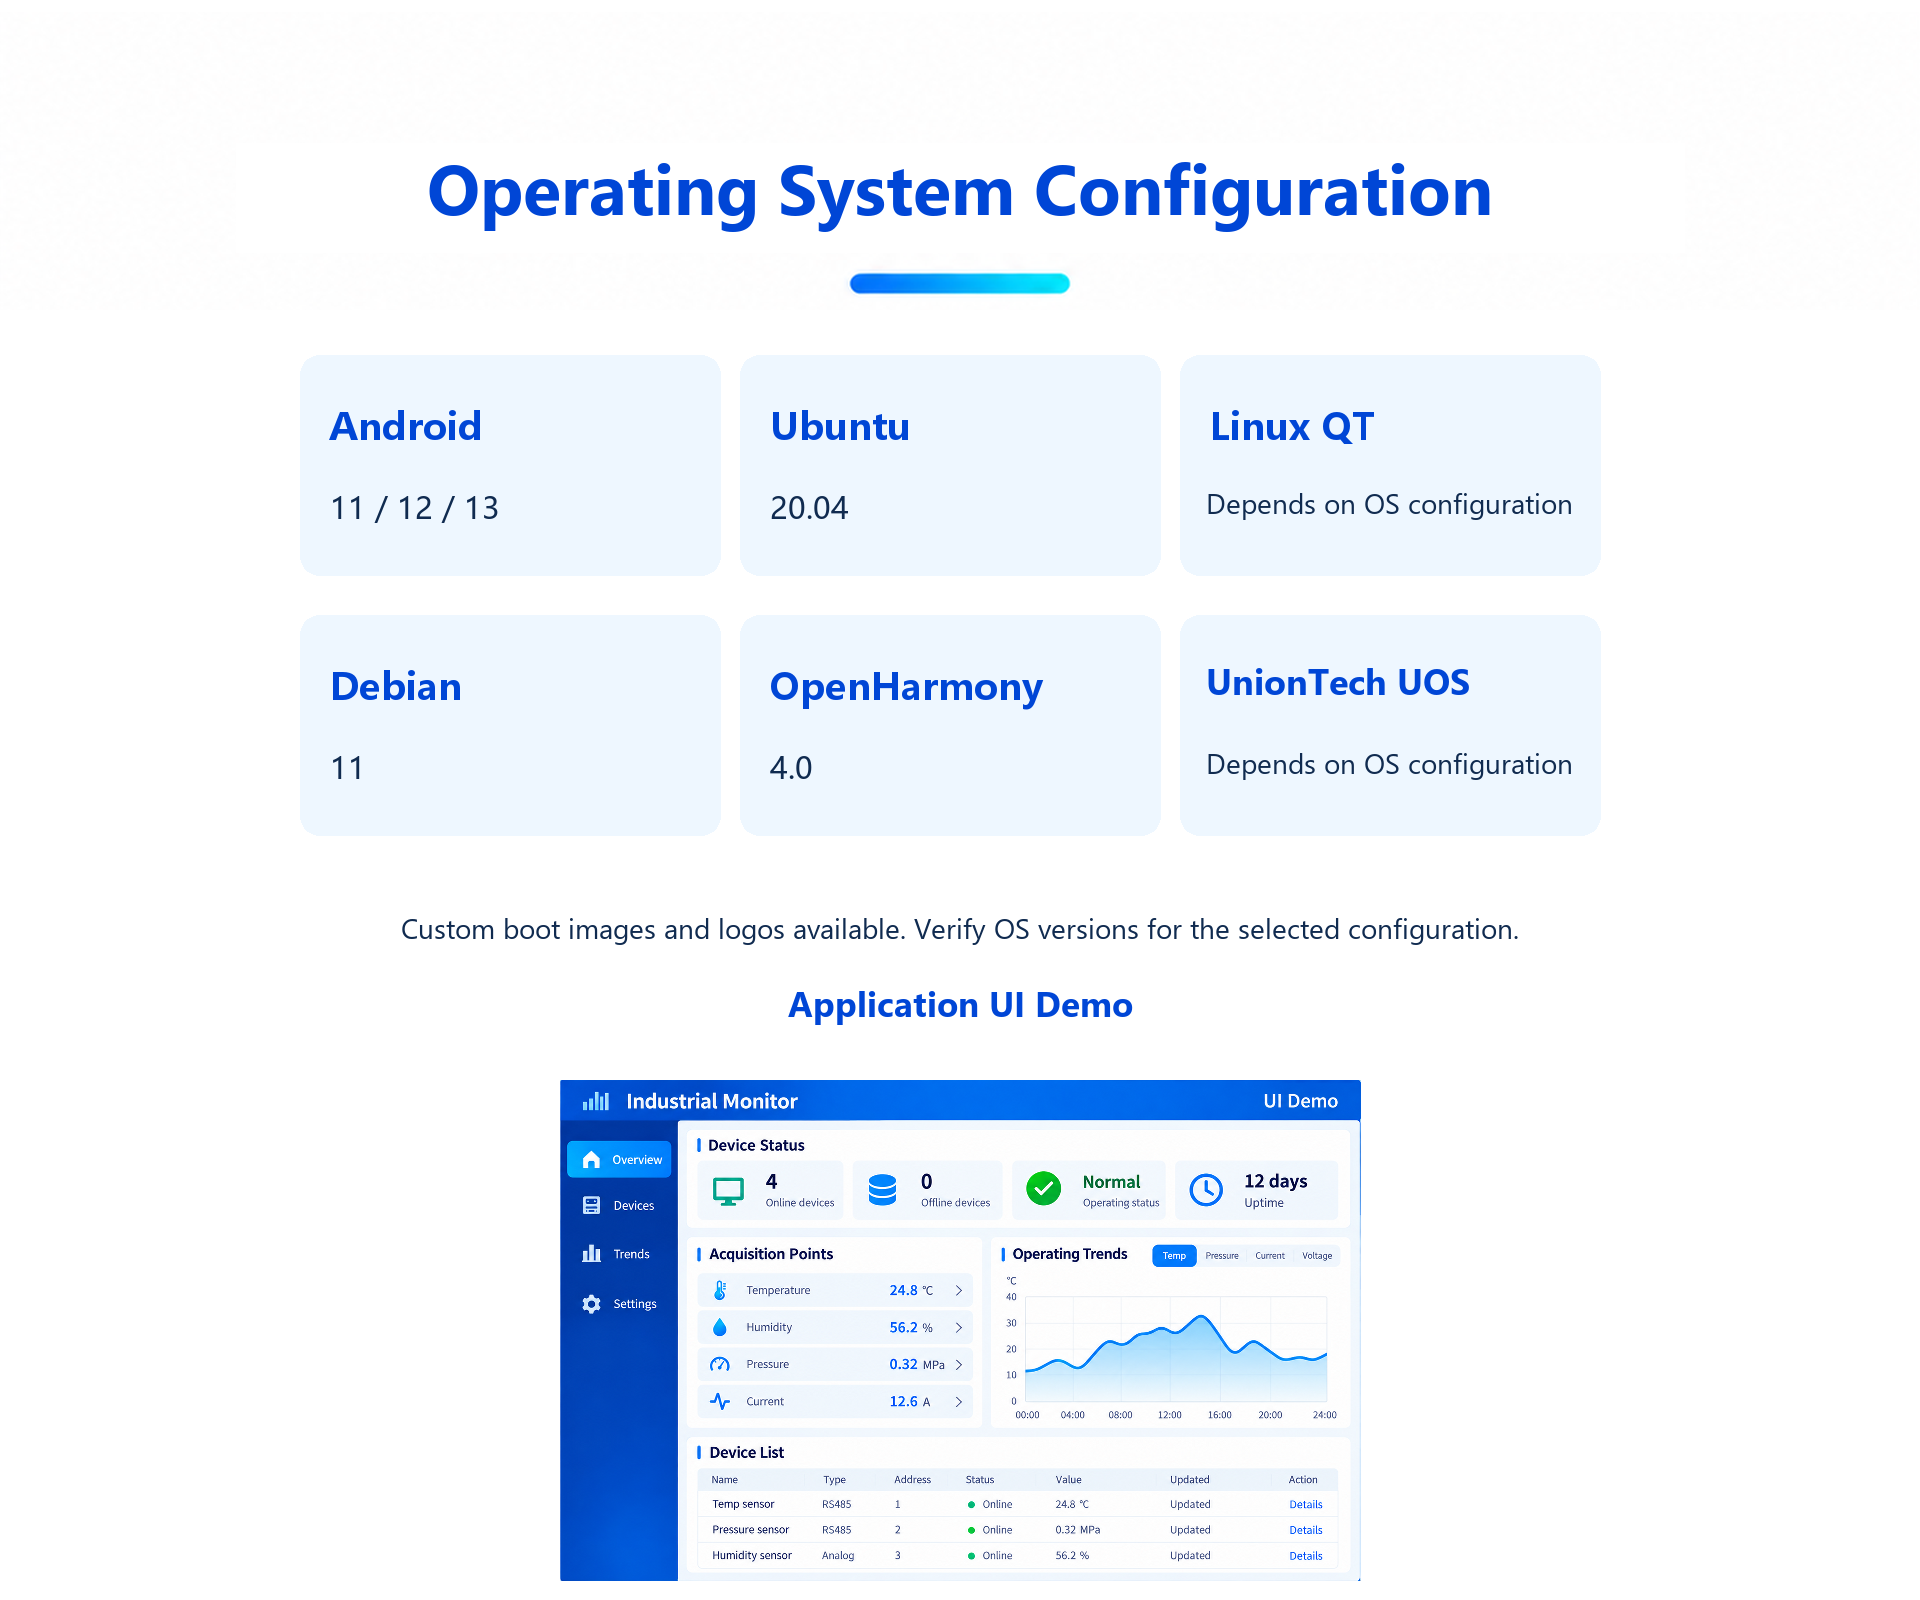Click the 'Address' column header
Viewport: 1920px width, 1600px height.
(912, 1480)
